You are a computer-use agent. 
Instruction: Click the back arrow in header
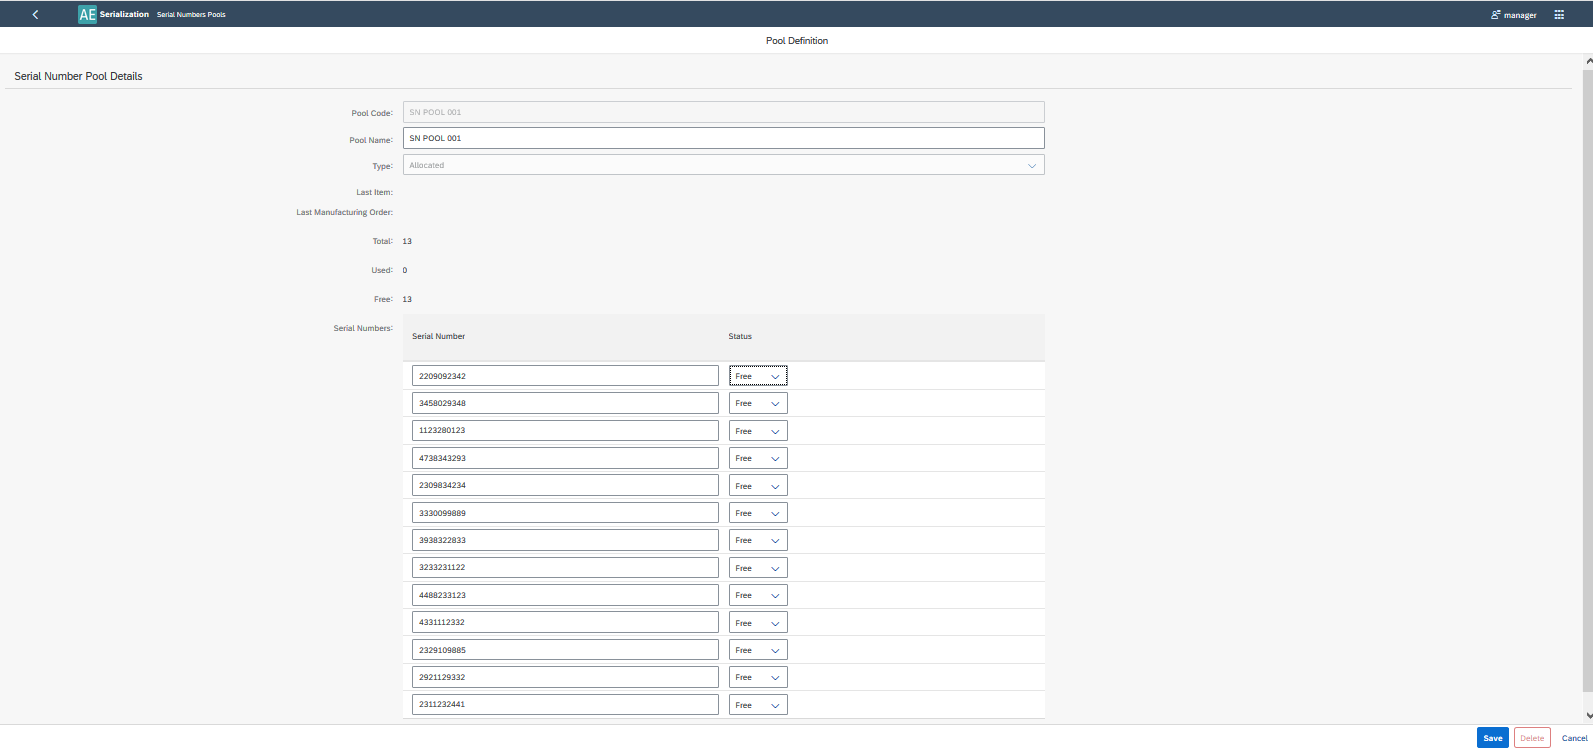click(35, 15)
